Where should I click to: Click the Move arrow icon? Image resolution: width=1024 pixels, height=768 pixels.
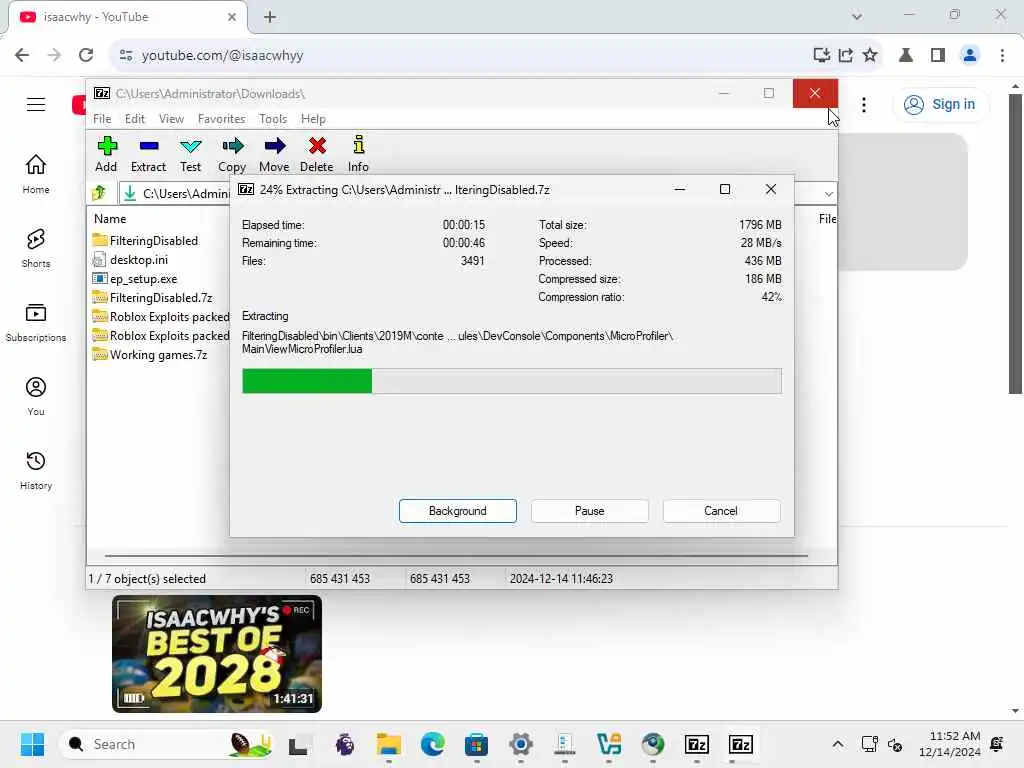pyautogui.click(x=274, y=154)
